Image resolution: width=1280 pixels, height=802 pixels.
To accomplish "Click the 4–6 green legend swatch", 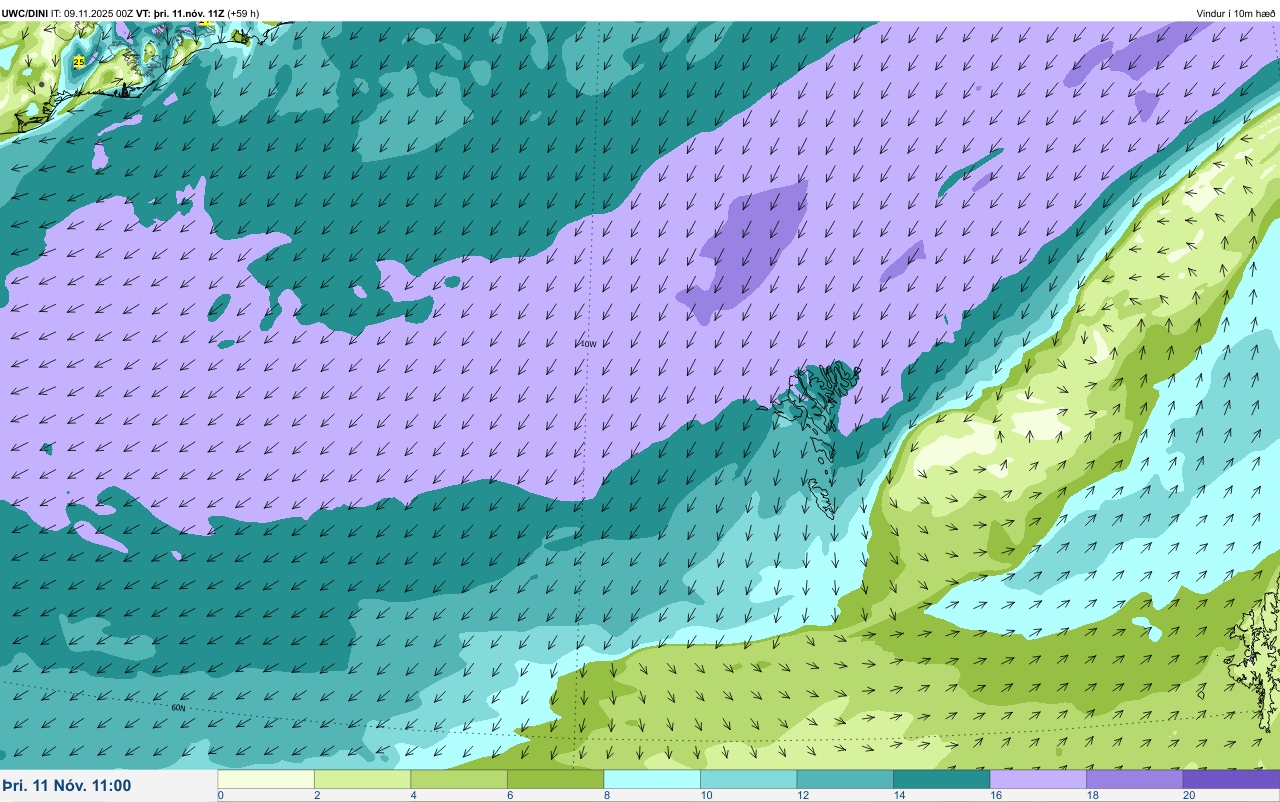I will [459, 779].
